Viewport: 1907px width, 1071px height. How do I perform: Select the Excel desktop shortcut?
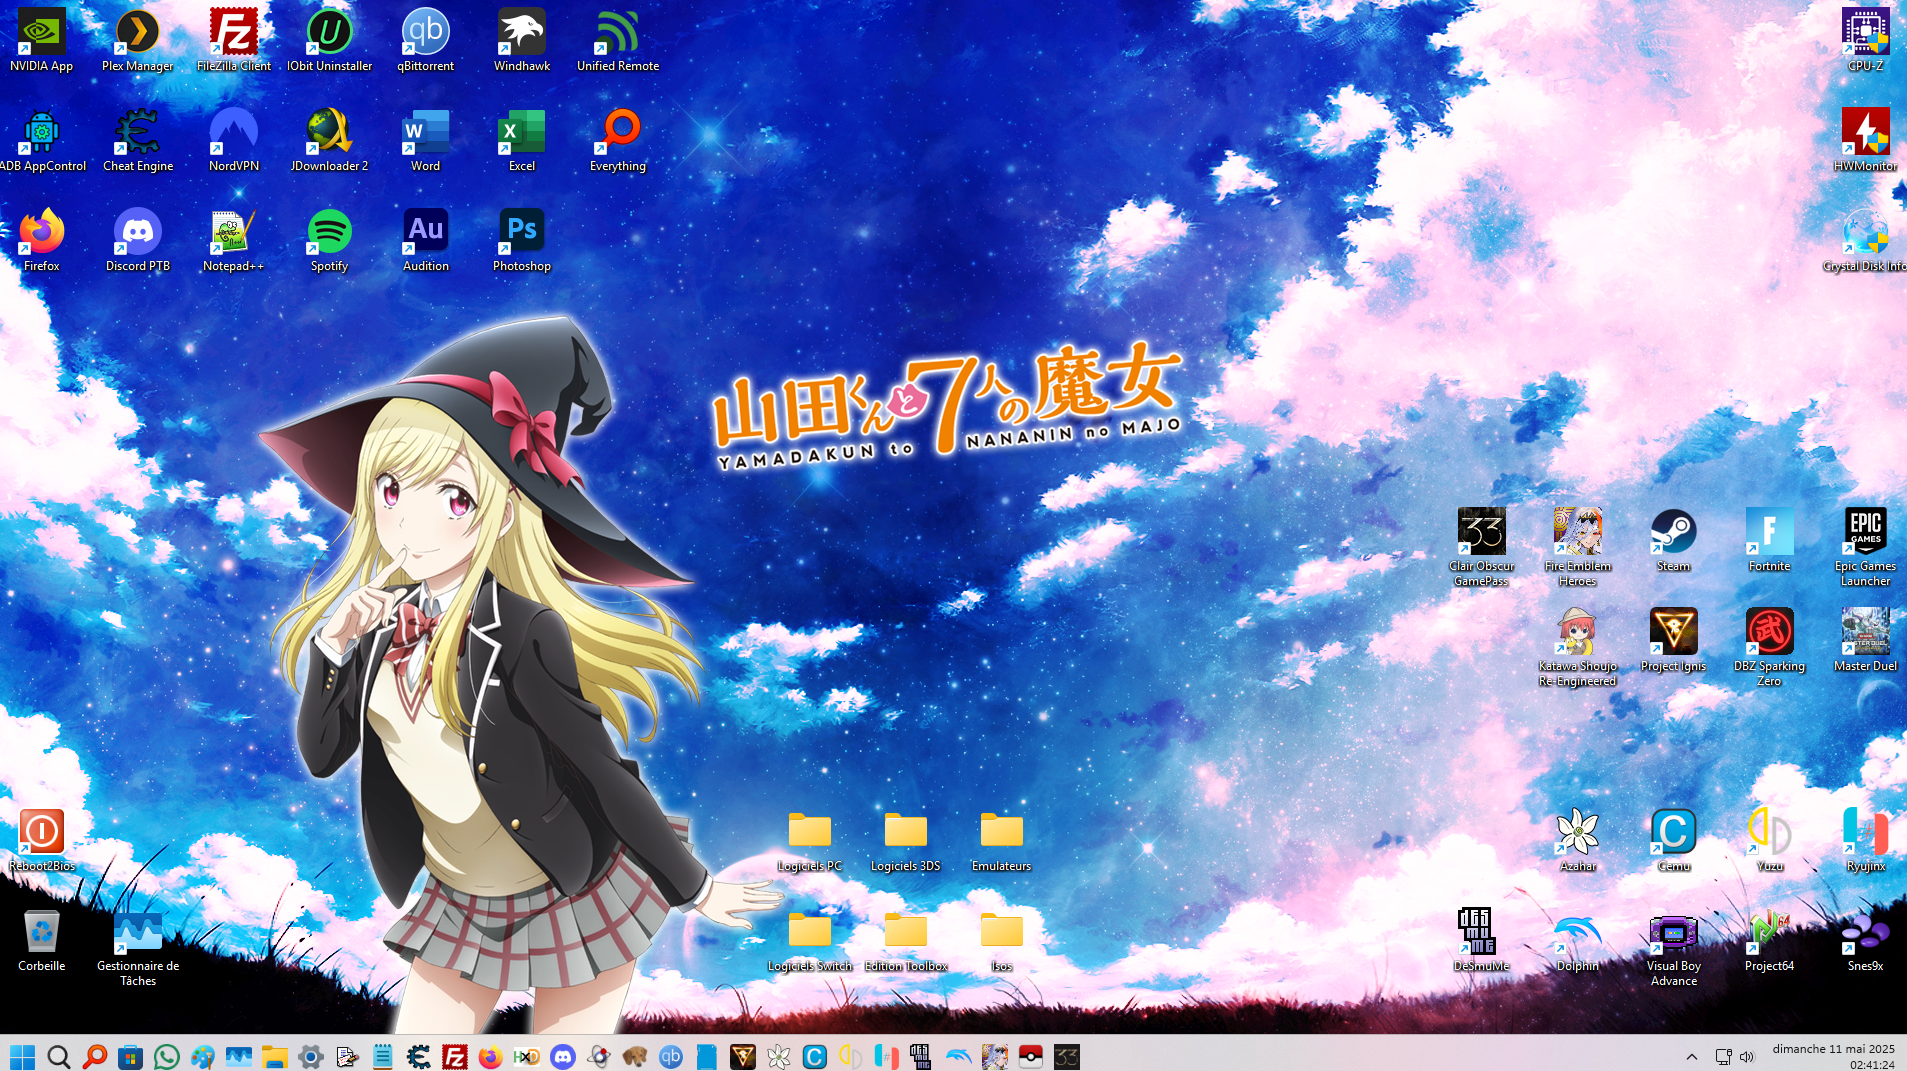tap(522, 140)
